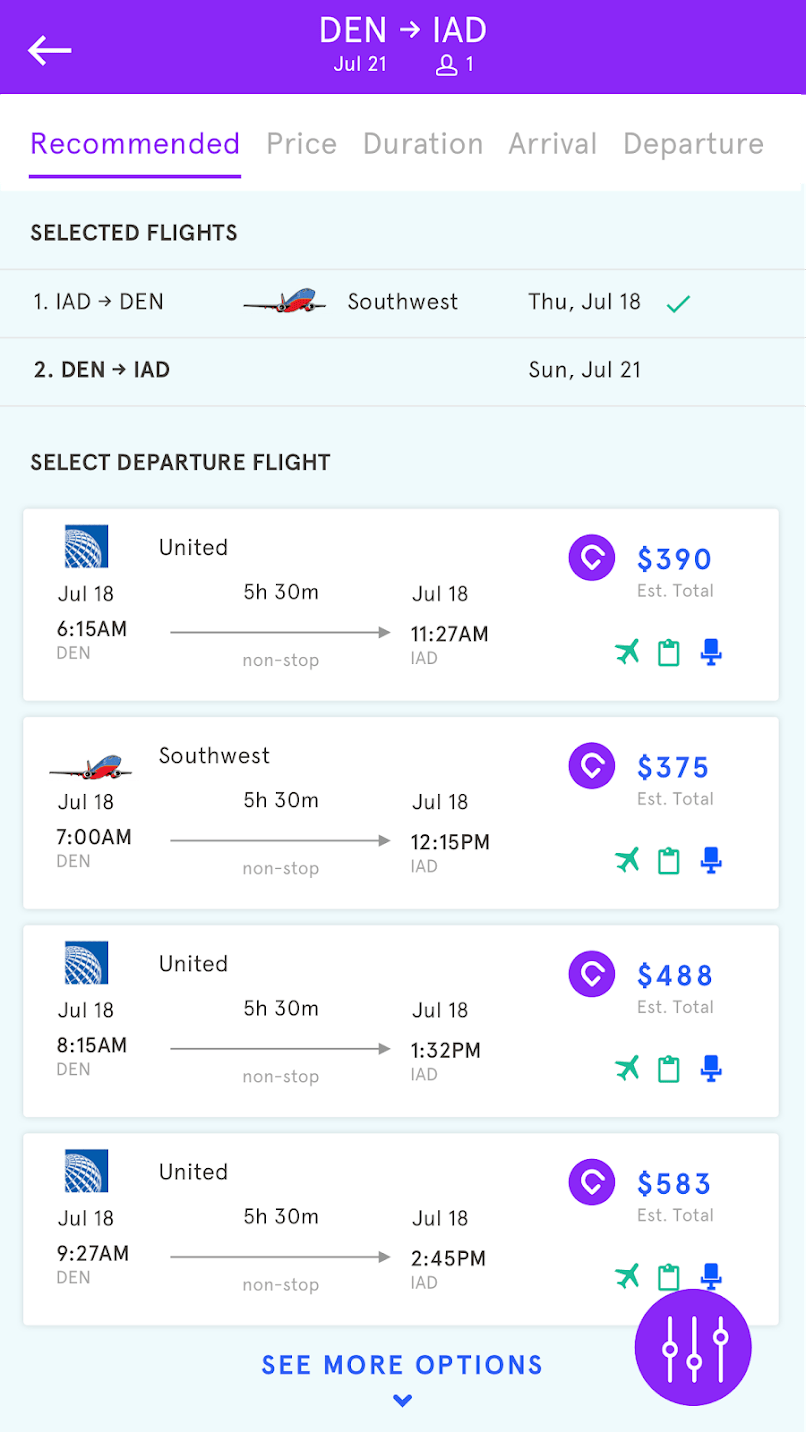This screenshot has width=806, height=1432.
Task: Tap seat icon on $488 United flight
Action: [x=711, y=1069]
